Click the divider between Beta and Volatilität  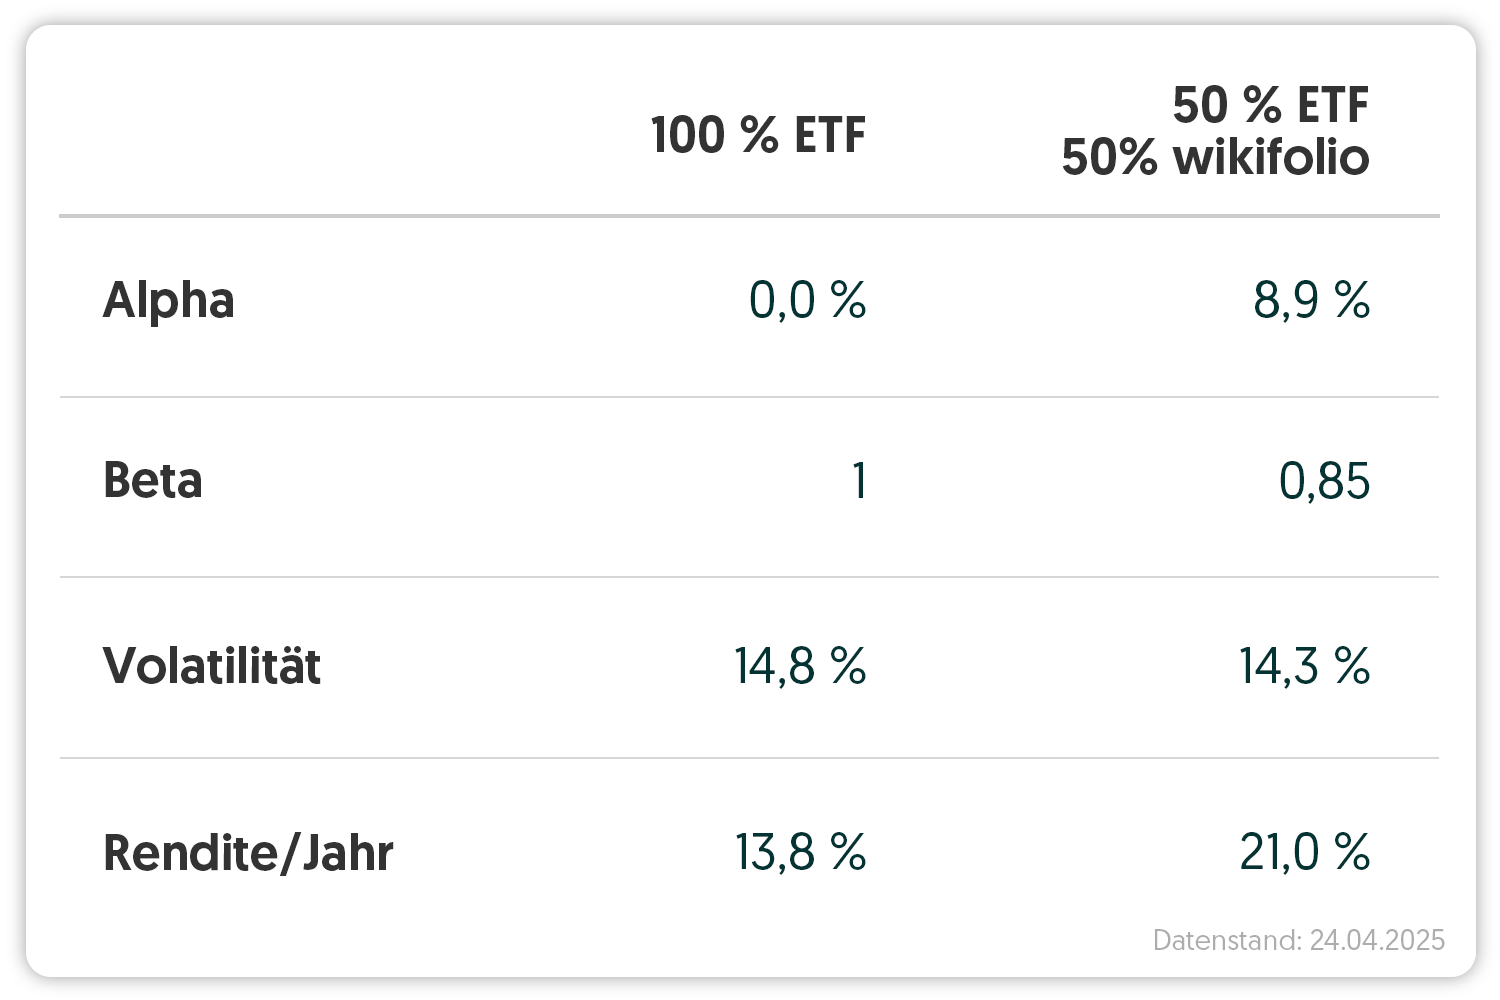[749, 577]
